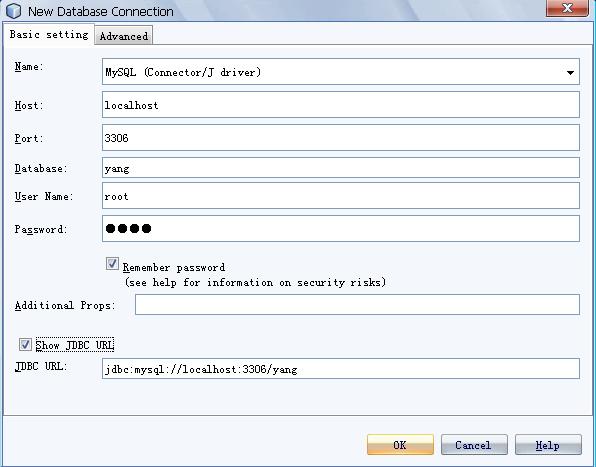Viewport: 596px width, 467px height.
Task: Confirm the connection with OK
Action: (400, 445)
